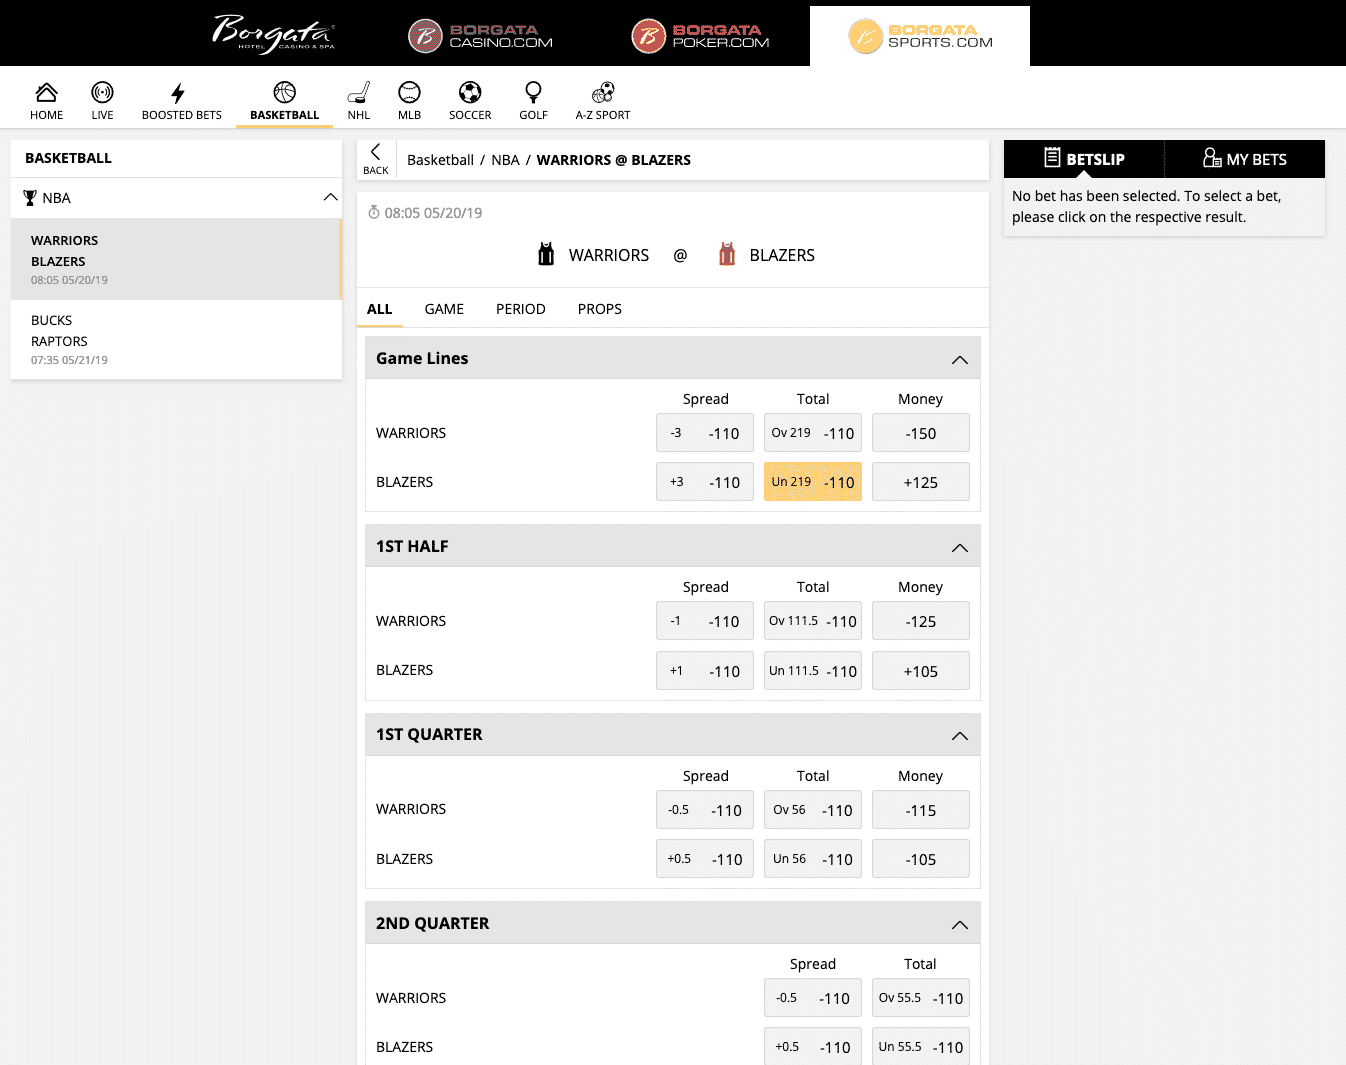This screenshot has width=1346, height=1065.
Task: Bet Blazers -105 first quarter moneyline
Action: [x=921, y=859]
